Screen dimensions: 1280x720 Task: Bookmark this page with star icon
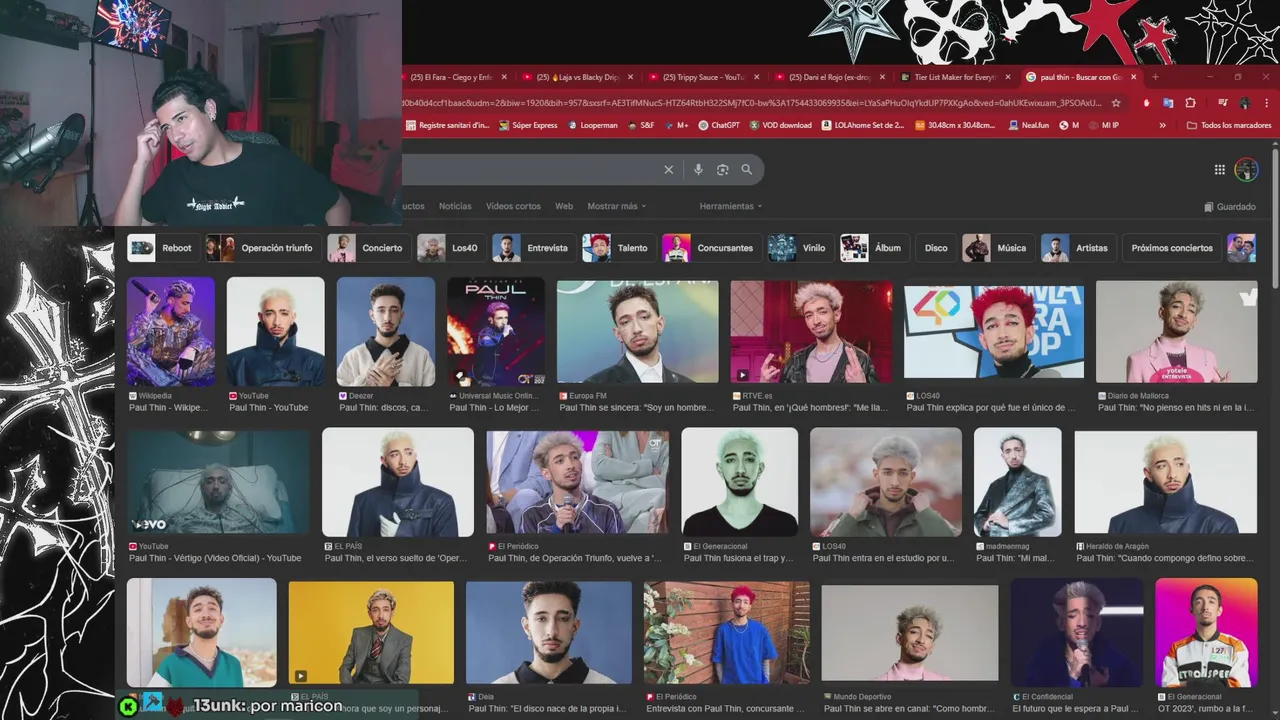tap(1116, 102)
